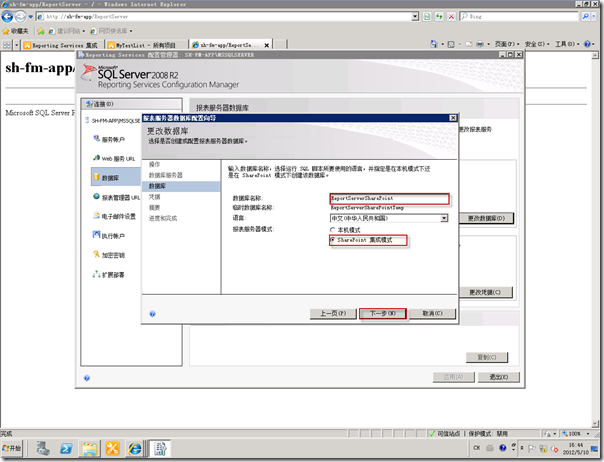Open the 加密密钥 section
This screenshot has height=462, width=604.
coord(109,255)
